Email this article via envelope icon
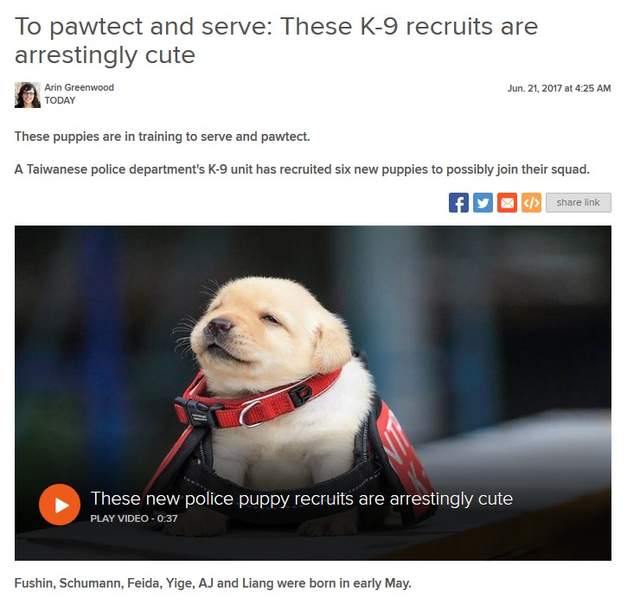This screenshot has height=610, width=640. 507,203
